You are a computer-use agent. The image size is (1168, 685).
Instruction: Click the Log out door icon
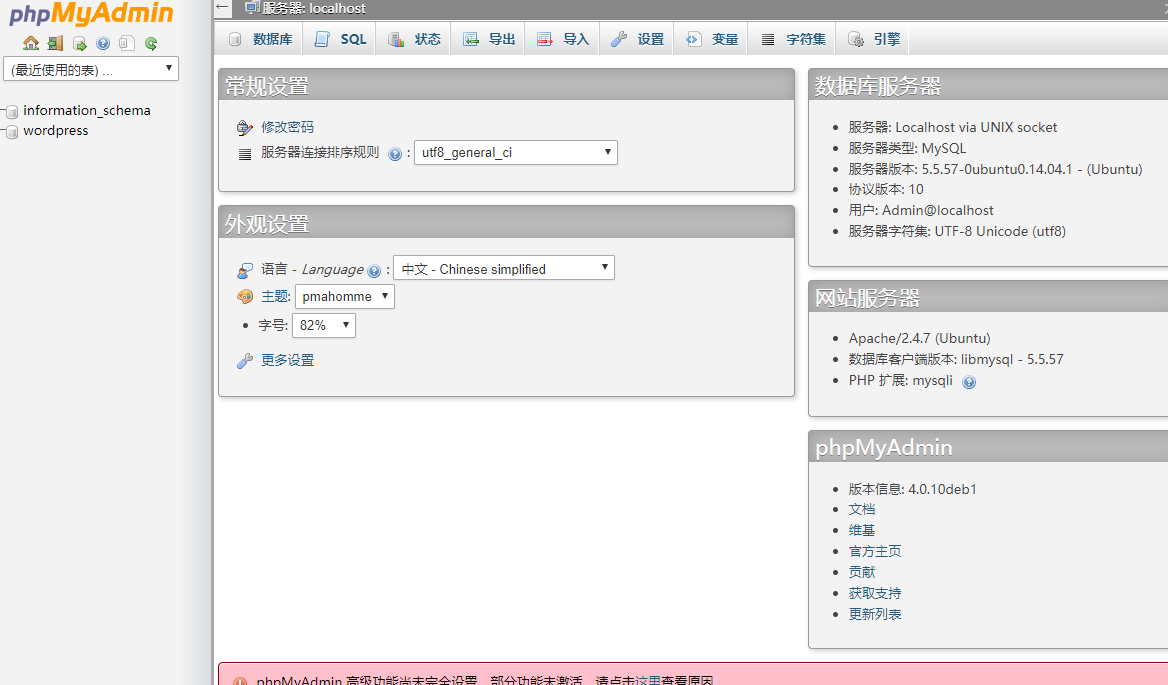pyautogui.click(x=55, y=43)
